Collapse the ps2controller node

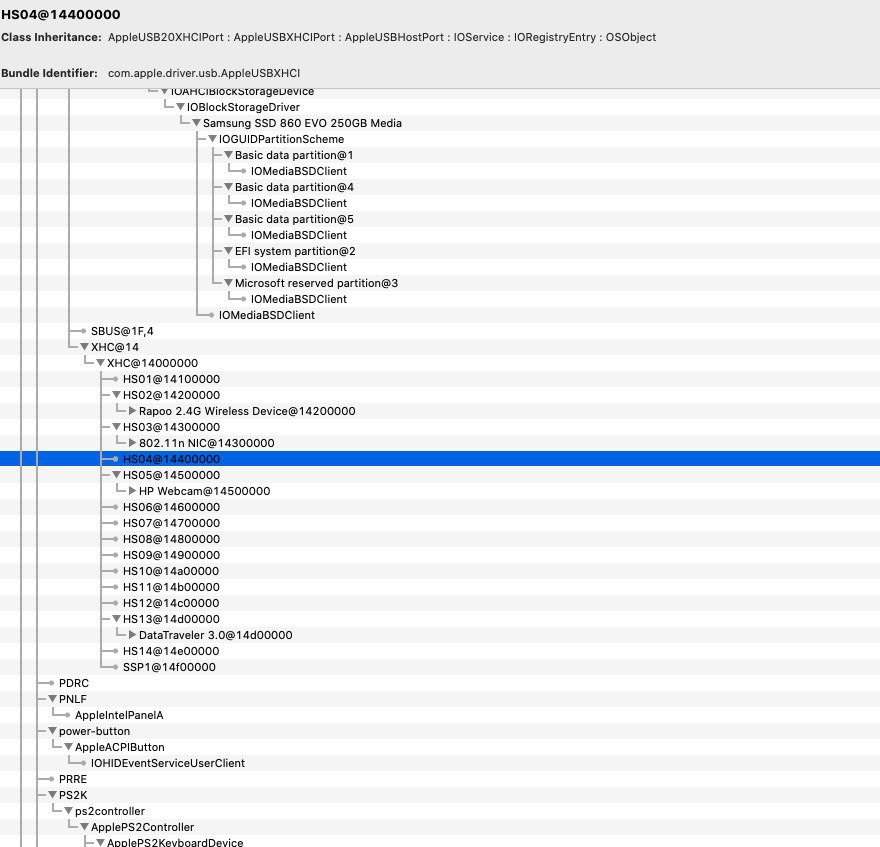[x=68, y=811]
